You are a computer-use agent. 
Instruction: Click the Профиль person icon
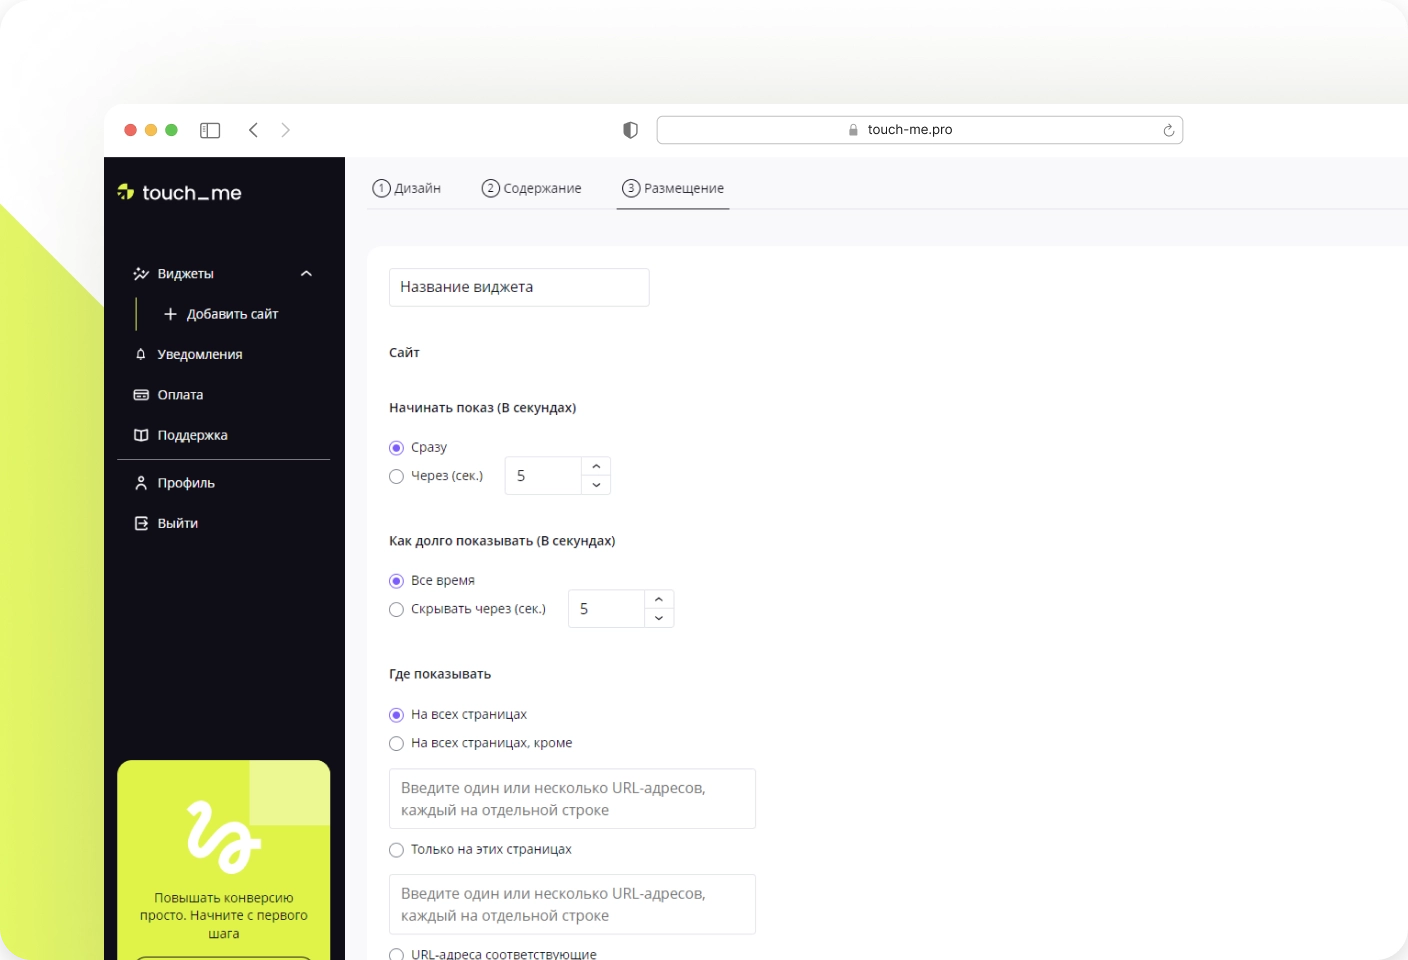141,483
